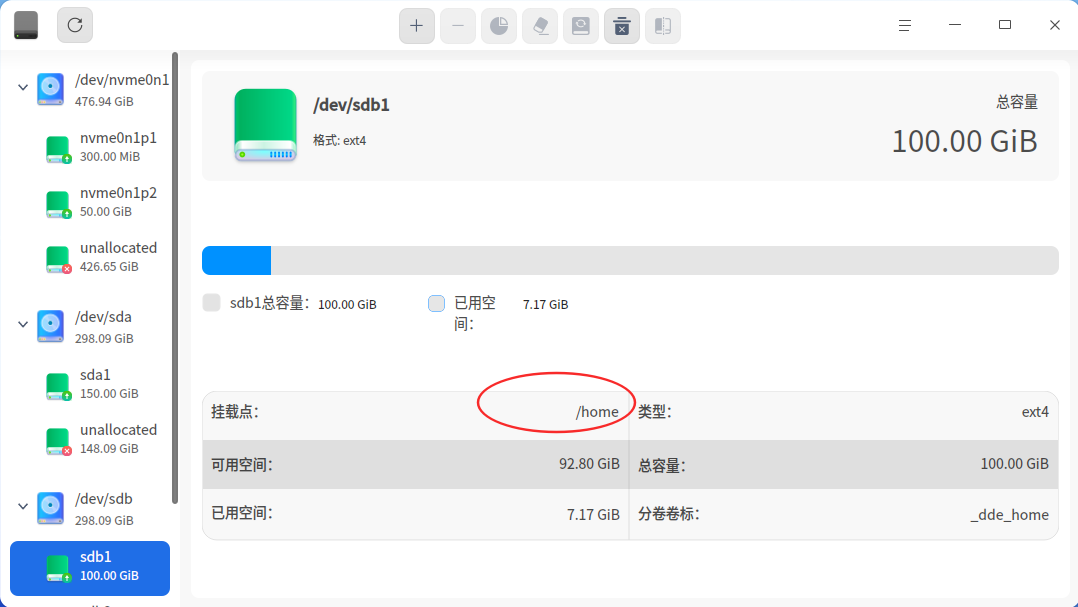
Task: Collapse the /dev/sdb disk tree
Action: (23, 506)
